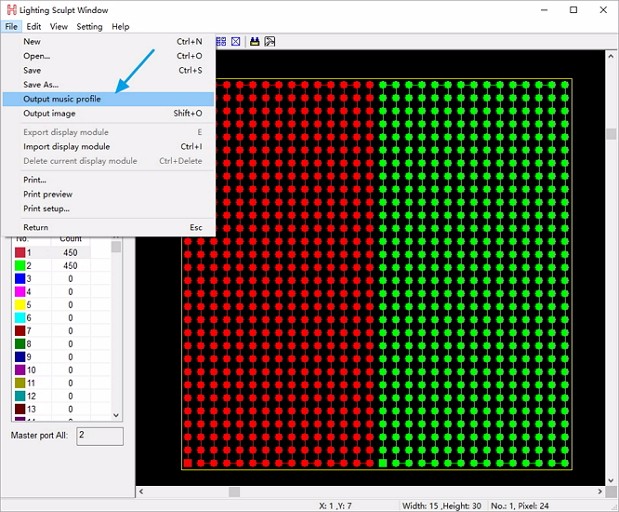Screen dimensions: 619x512
Task: Open the File menu
Action: click(11, 26)
